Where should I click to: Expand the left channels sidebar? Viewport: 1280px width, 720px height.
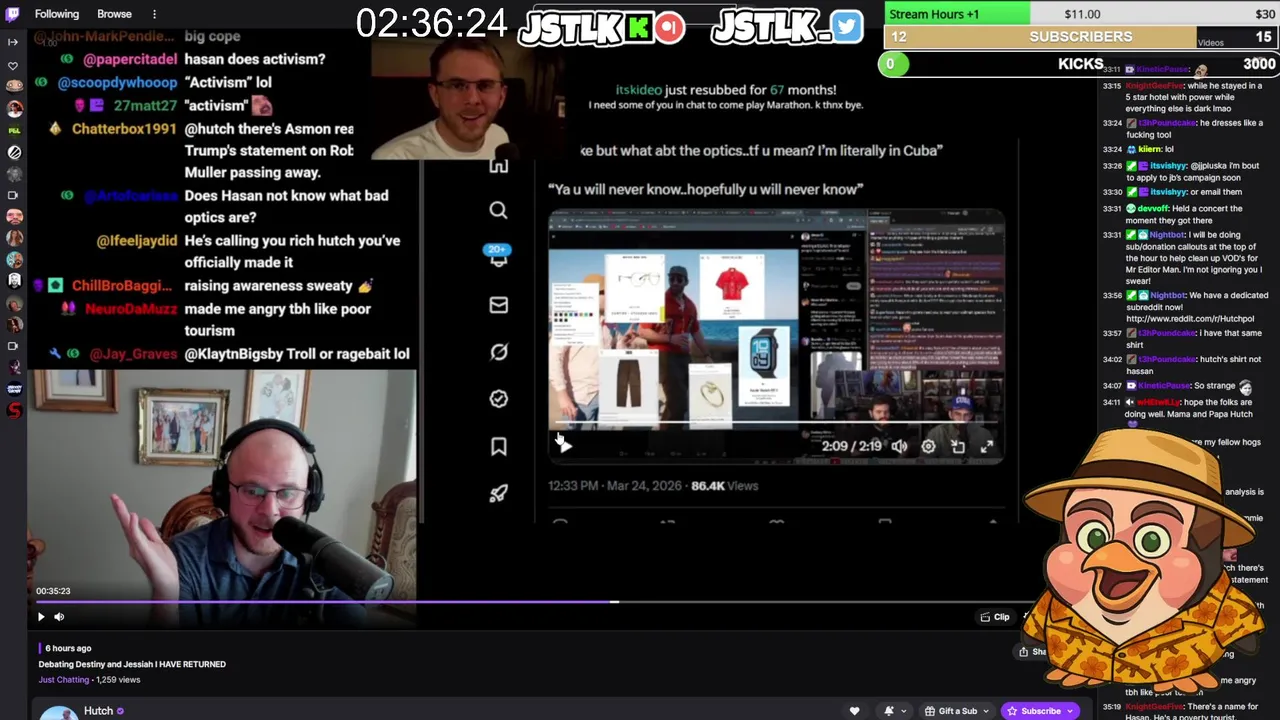pyautogui.click(x=14, y=42)
